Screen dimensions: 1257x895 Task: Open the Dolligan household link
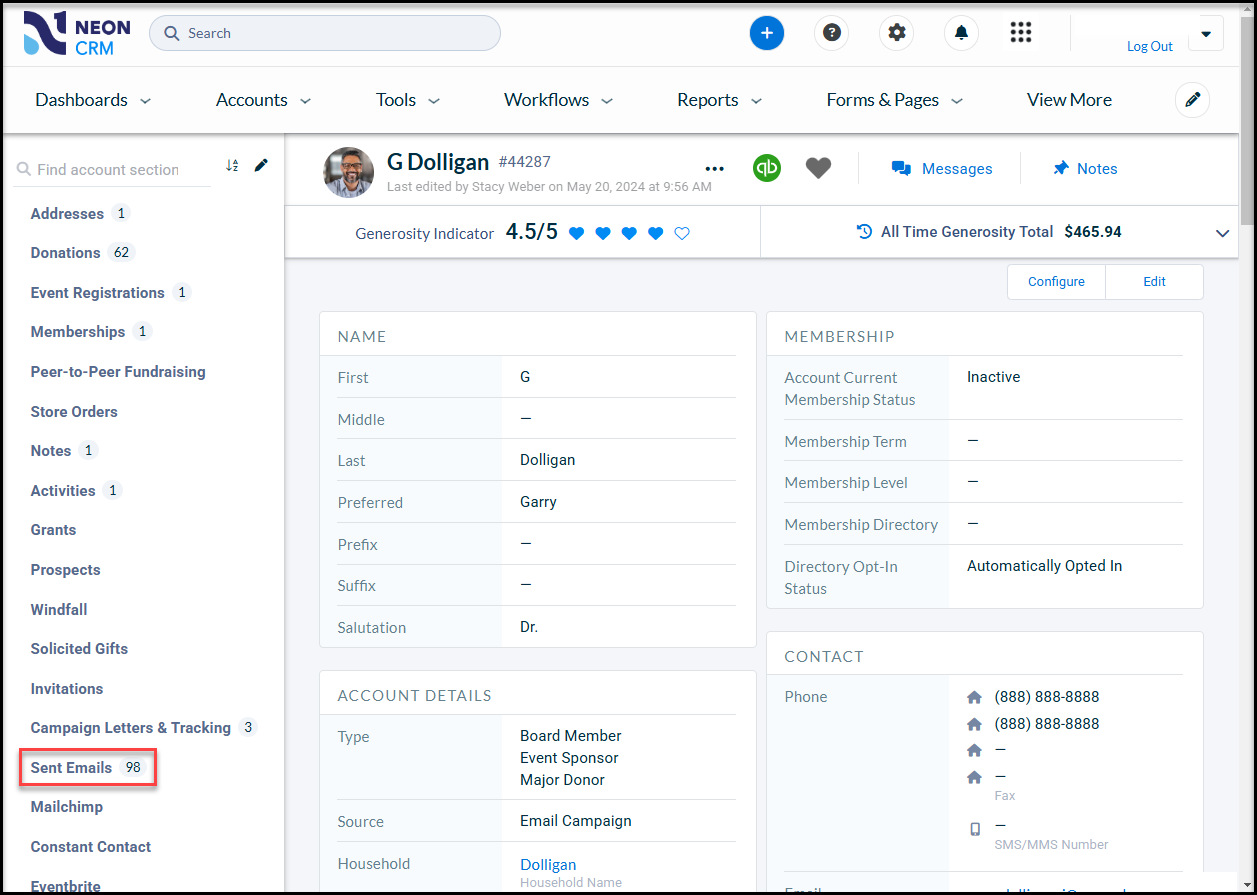(x=548, y=865)
